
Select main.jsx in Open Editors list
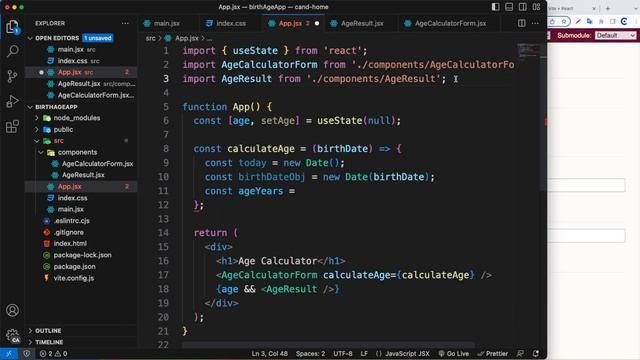point(71,49)
